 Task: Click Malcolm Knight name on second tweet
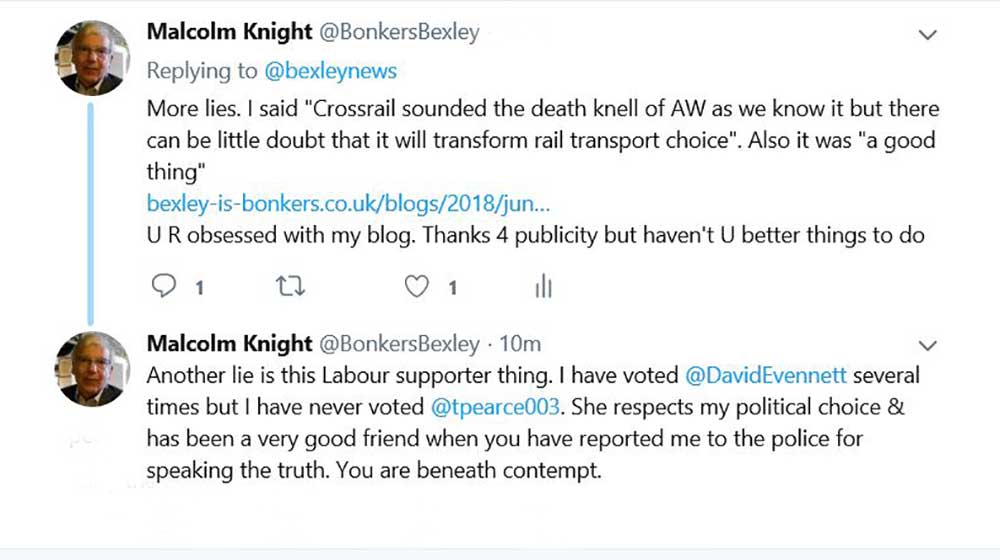pyautogui.click(x=229, y=344)
